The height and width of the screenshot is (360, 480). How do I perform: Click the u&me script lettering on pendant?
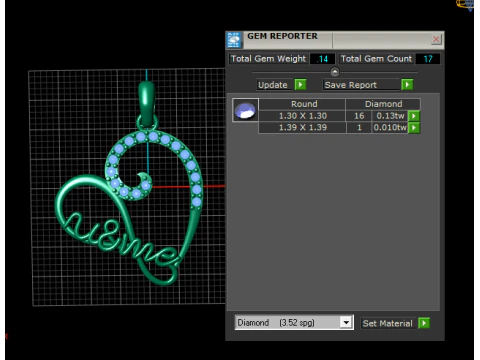coord(122,239)
